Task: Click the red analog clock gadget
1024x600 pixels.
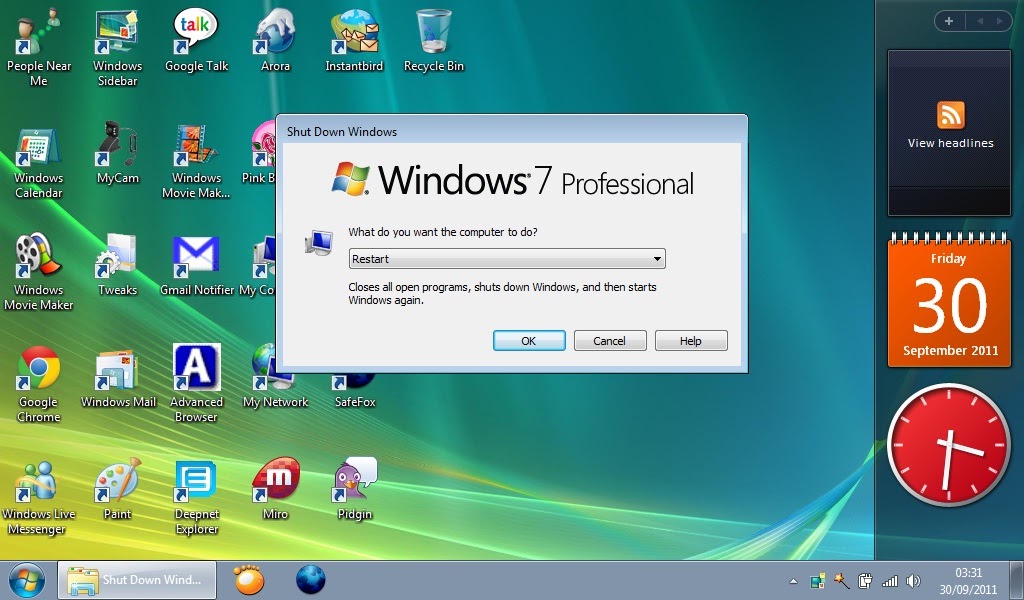Action: coord(949,445)
